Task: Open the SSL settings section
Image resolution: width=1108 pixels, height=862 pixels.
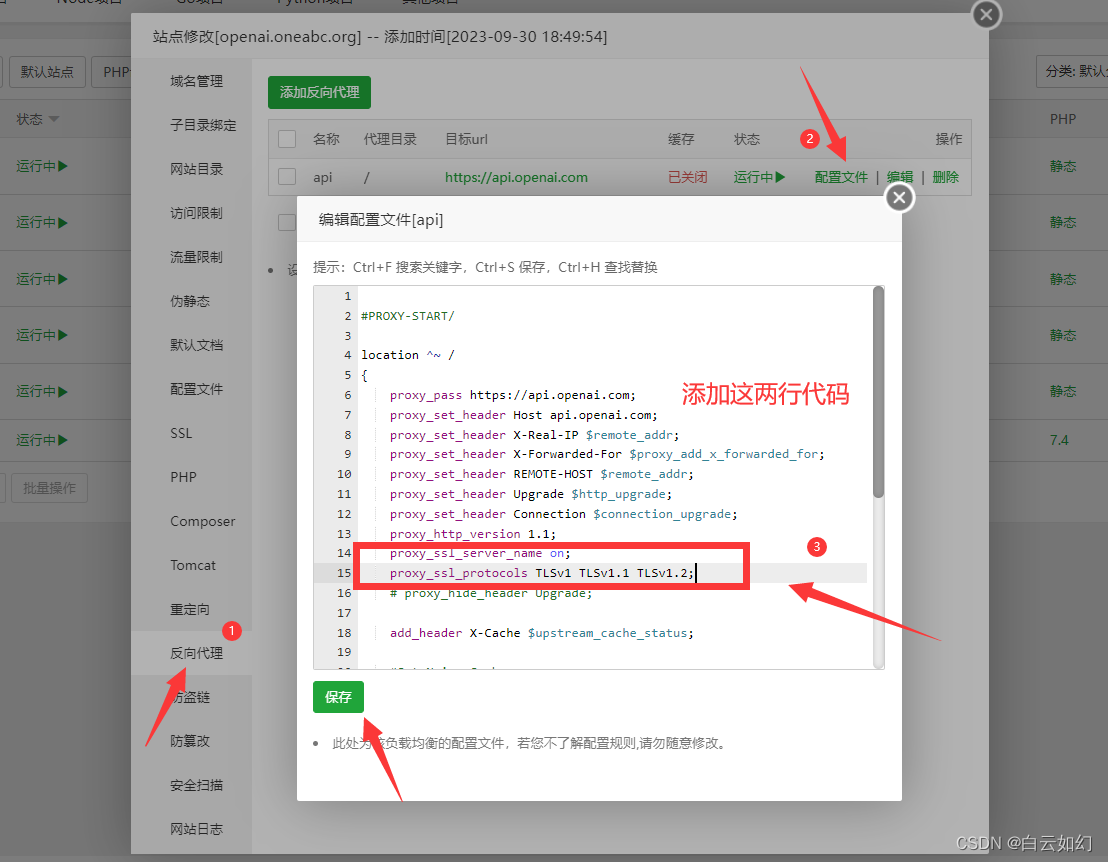Action: pos(183,432)
